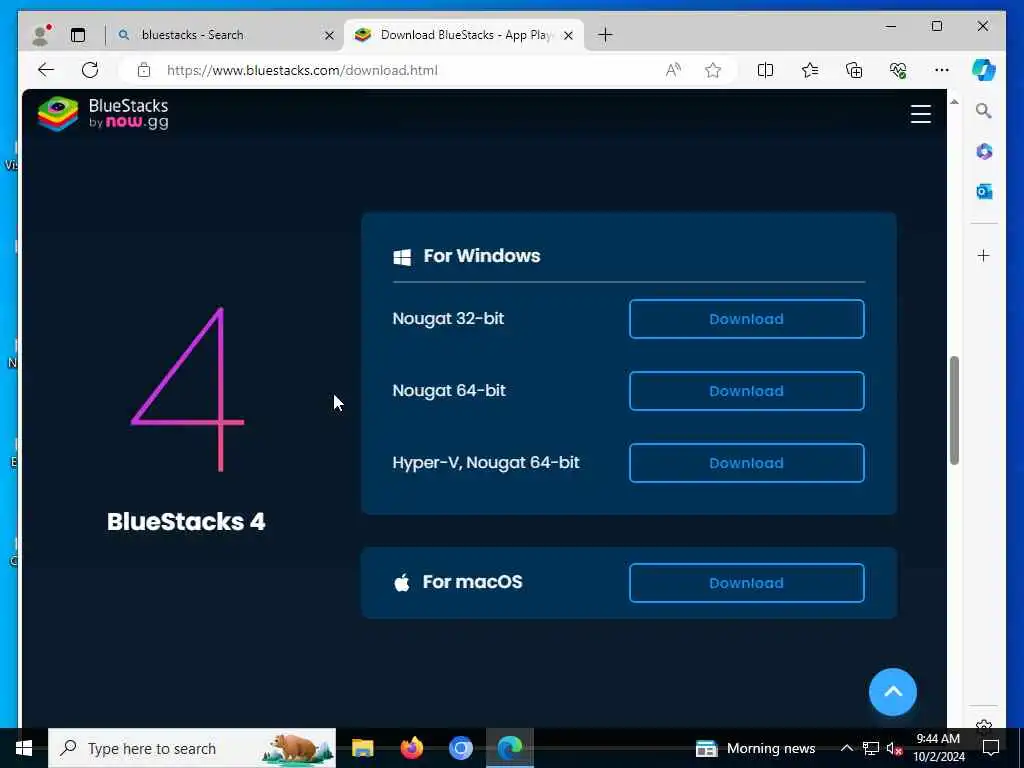Download BlueStacks 4 for macOS
The height and width of the screenshot is (768, 1024).
click(746, 583)
